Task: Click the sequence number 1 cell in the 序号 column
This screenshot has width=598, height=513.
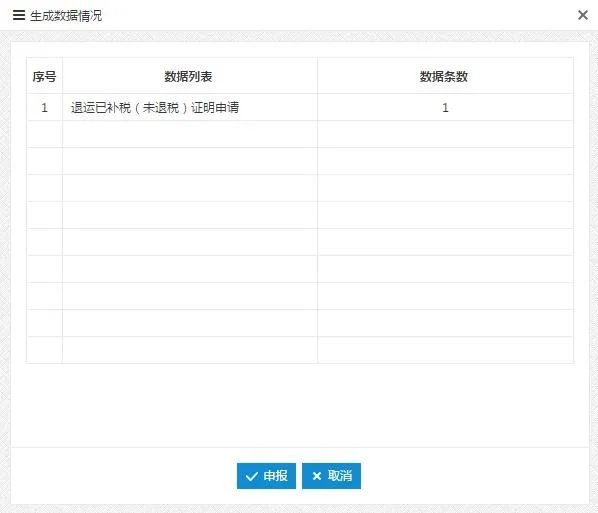Action: click(45, 108)
